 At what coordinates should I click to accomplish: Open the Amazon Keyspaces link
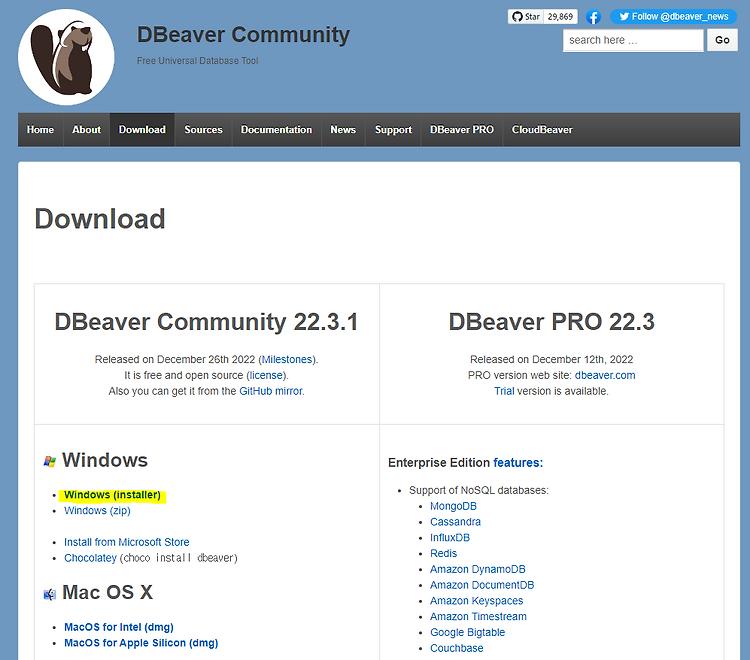(476, 601)
